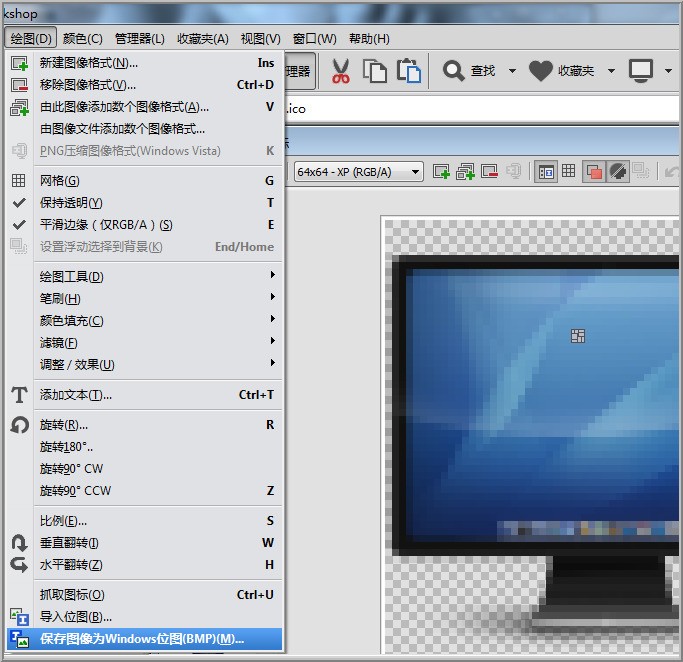The image size is (683, 662).
Task: Click the scissors cut icon in toolbar
Action: click(340, 71)
